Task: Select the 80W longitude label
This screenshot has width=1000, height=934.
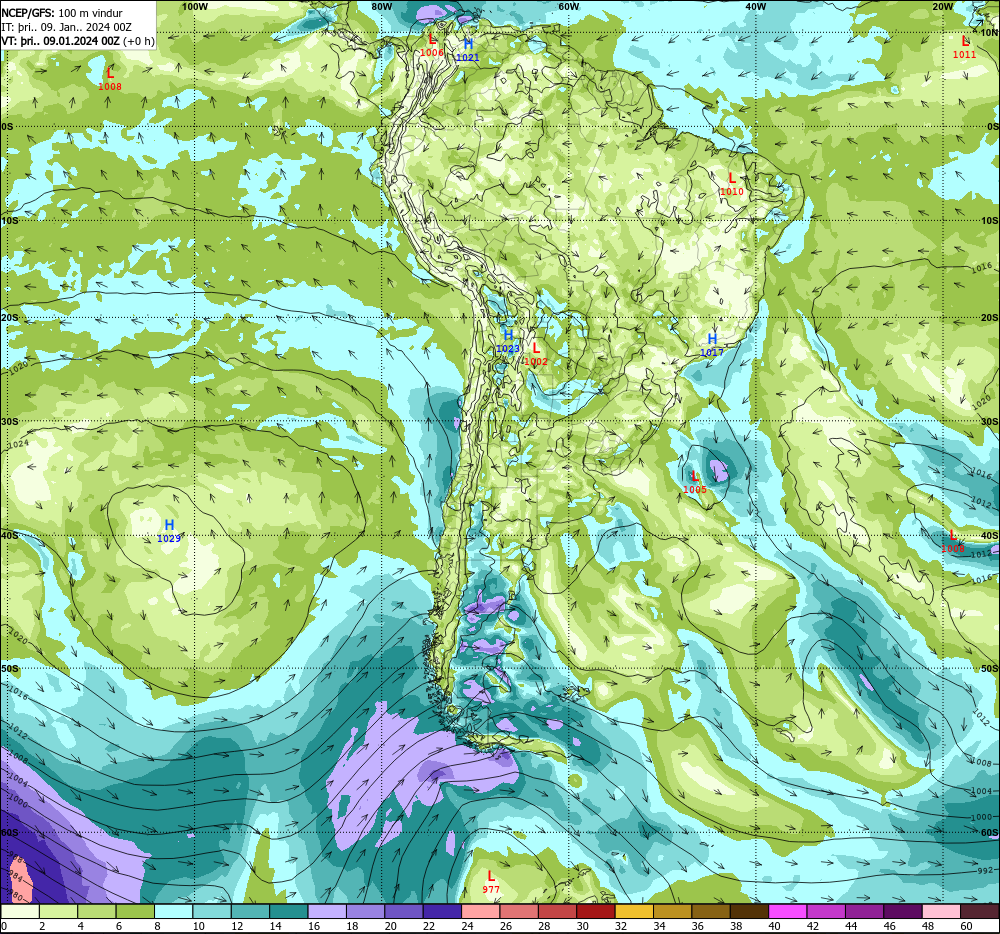Action: pos(381,6)
